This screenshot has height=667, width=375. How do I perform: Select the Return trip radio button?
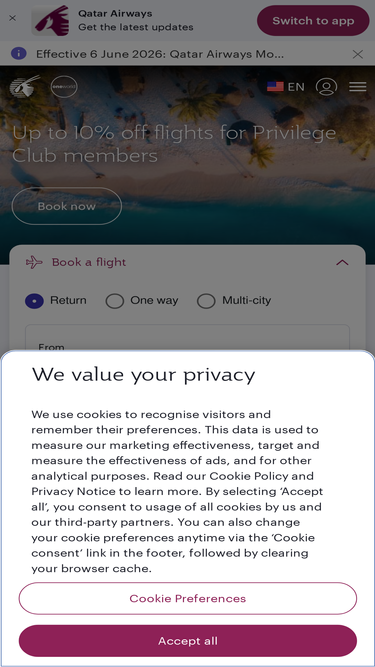coord(34,301)
